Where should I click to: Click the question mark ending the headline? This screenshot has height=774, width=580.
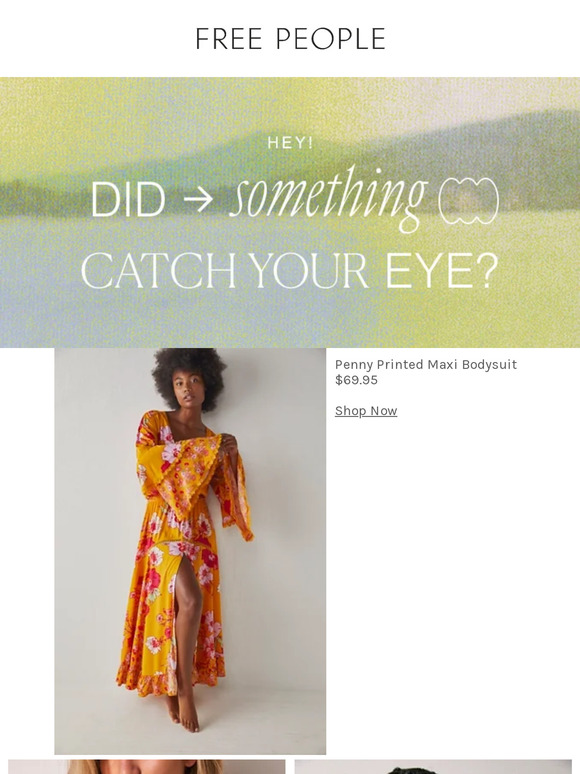(x=488, y=271)
